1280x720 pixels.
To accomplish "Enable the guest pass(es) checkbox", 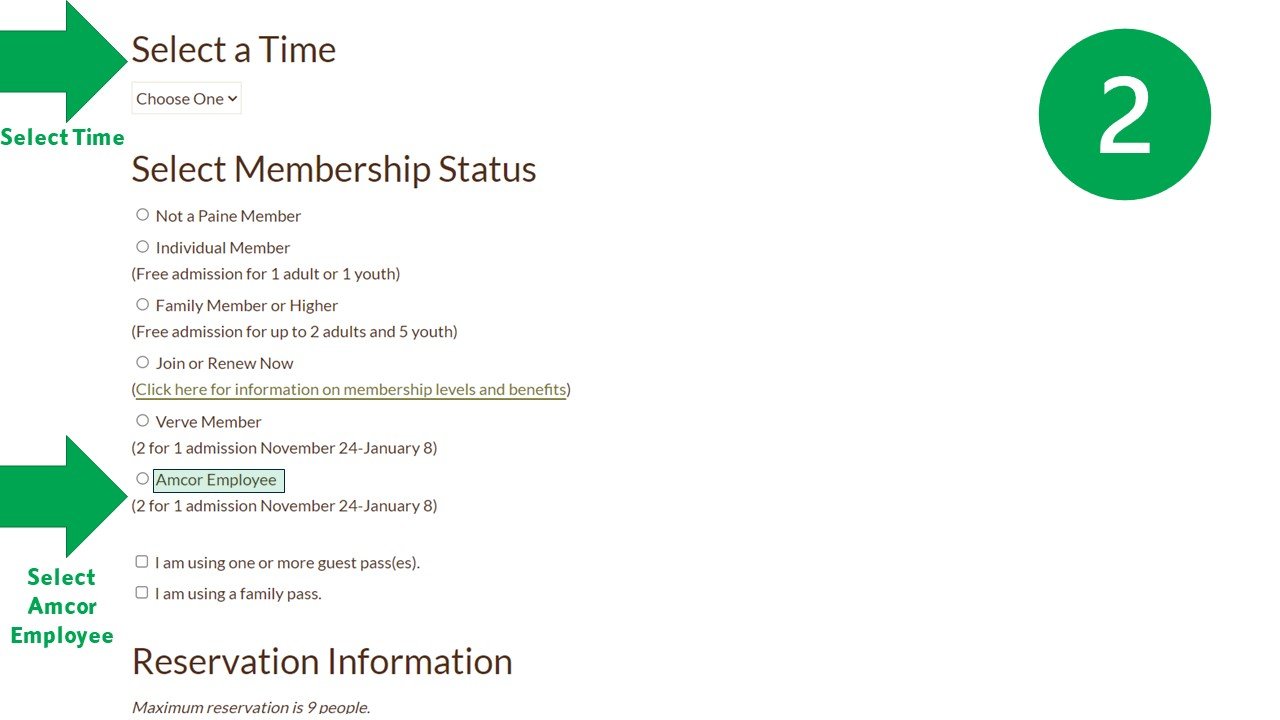I will click(142, 562).
